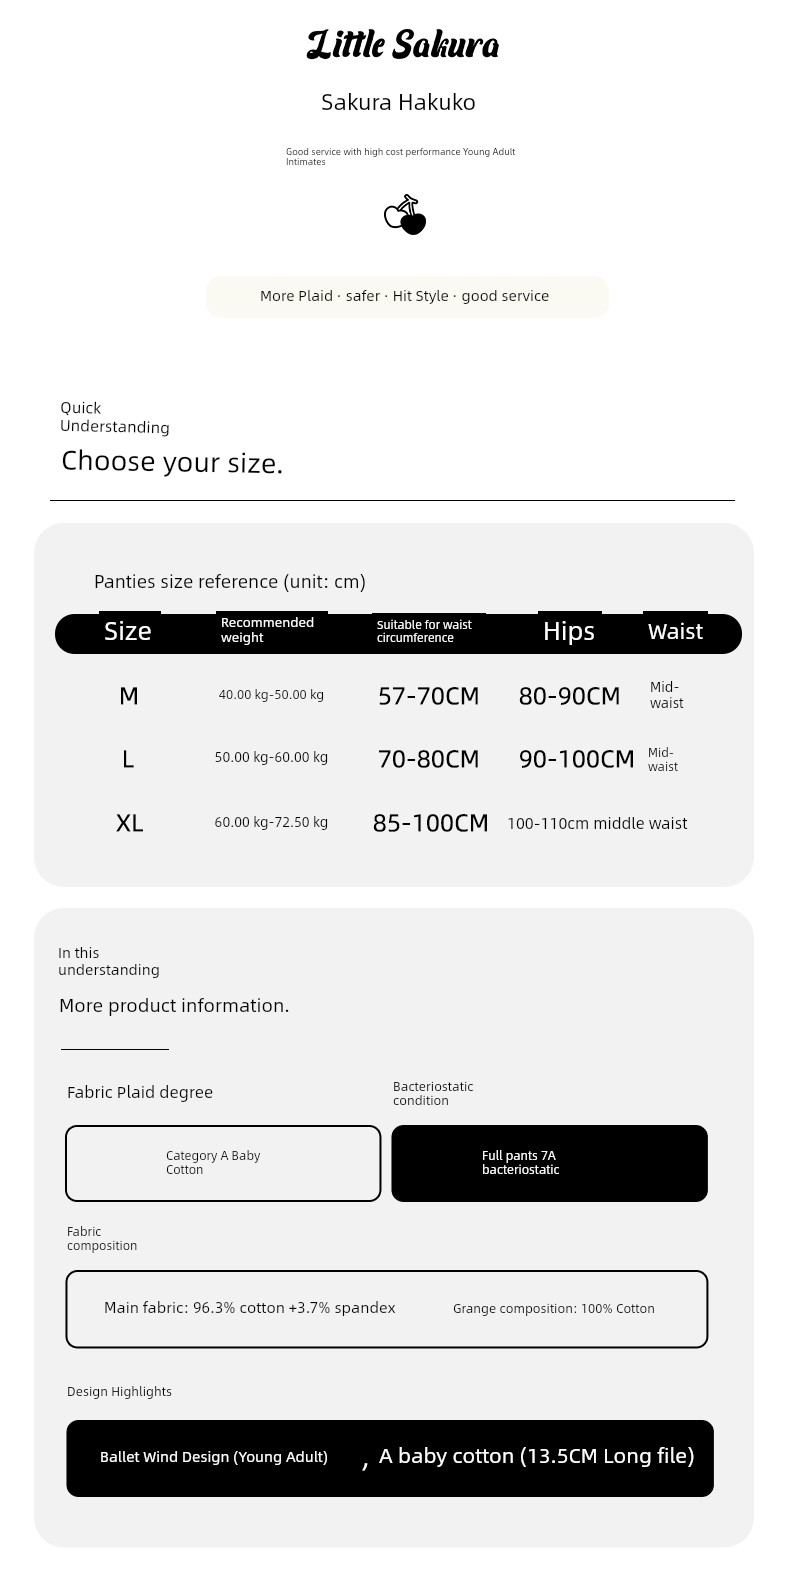This screenshot has width=790, height=1574.
Task: Select the L size row label
Action: coord(128,759)
